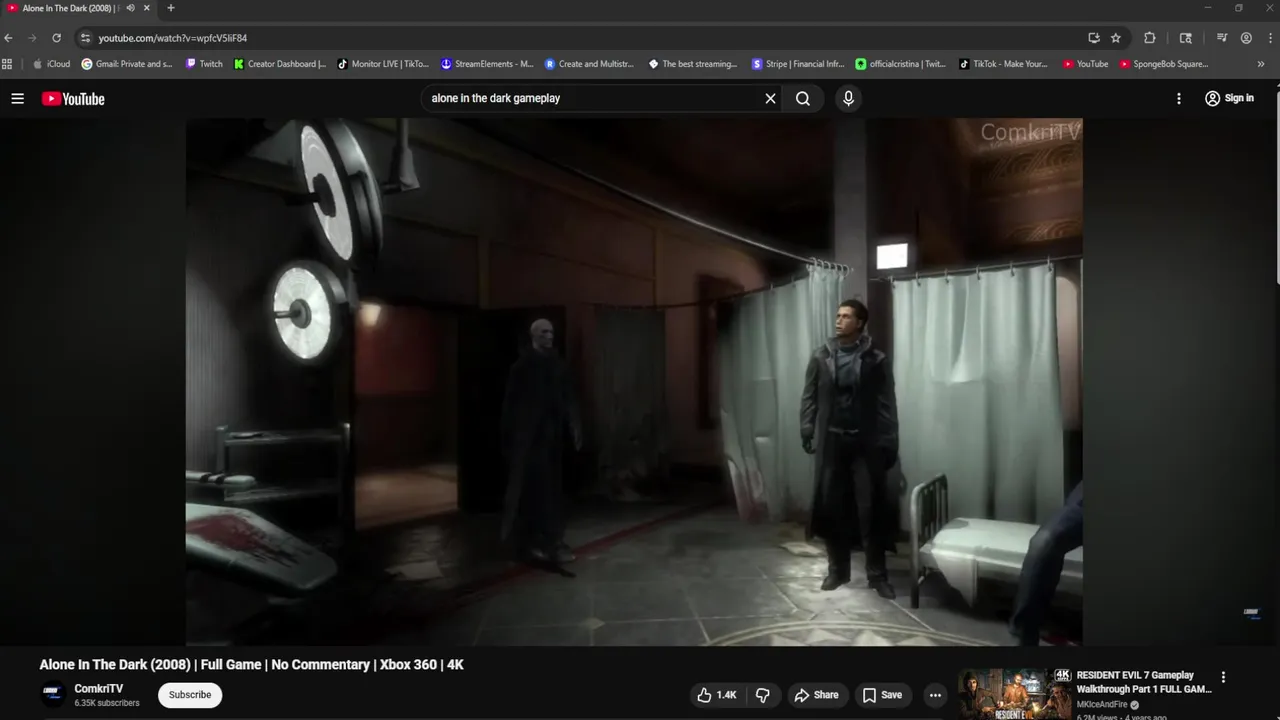This screenshot has width=1280, height=720.
Task: Open ComkriTV channel name link
Action: coord(99,688)
